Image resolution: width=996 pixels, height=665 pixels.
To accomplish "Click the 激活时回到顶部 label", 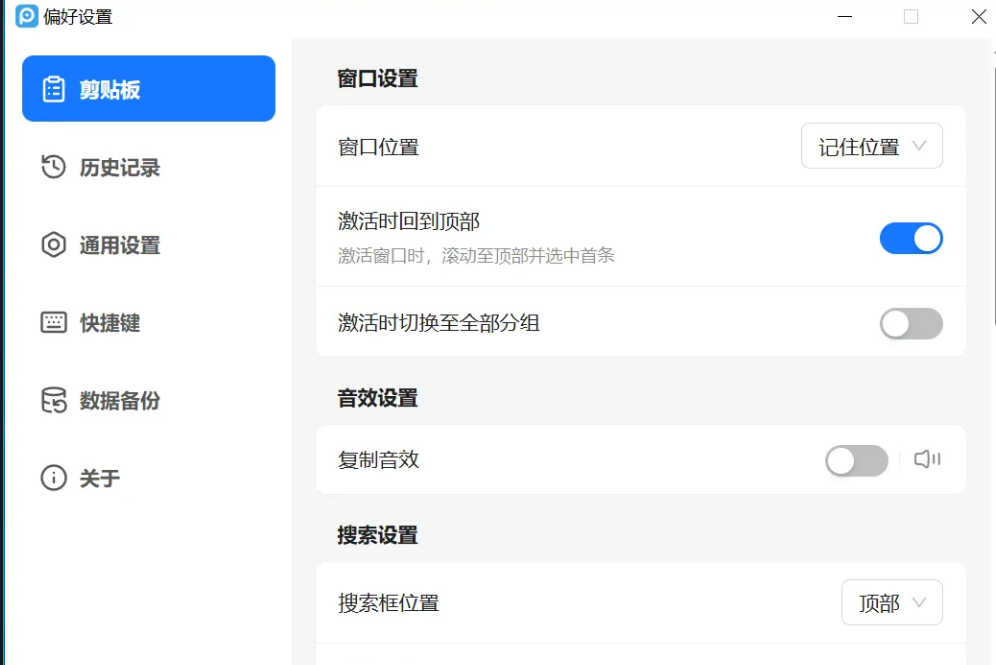I will point(408,221).
